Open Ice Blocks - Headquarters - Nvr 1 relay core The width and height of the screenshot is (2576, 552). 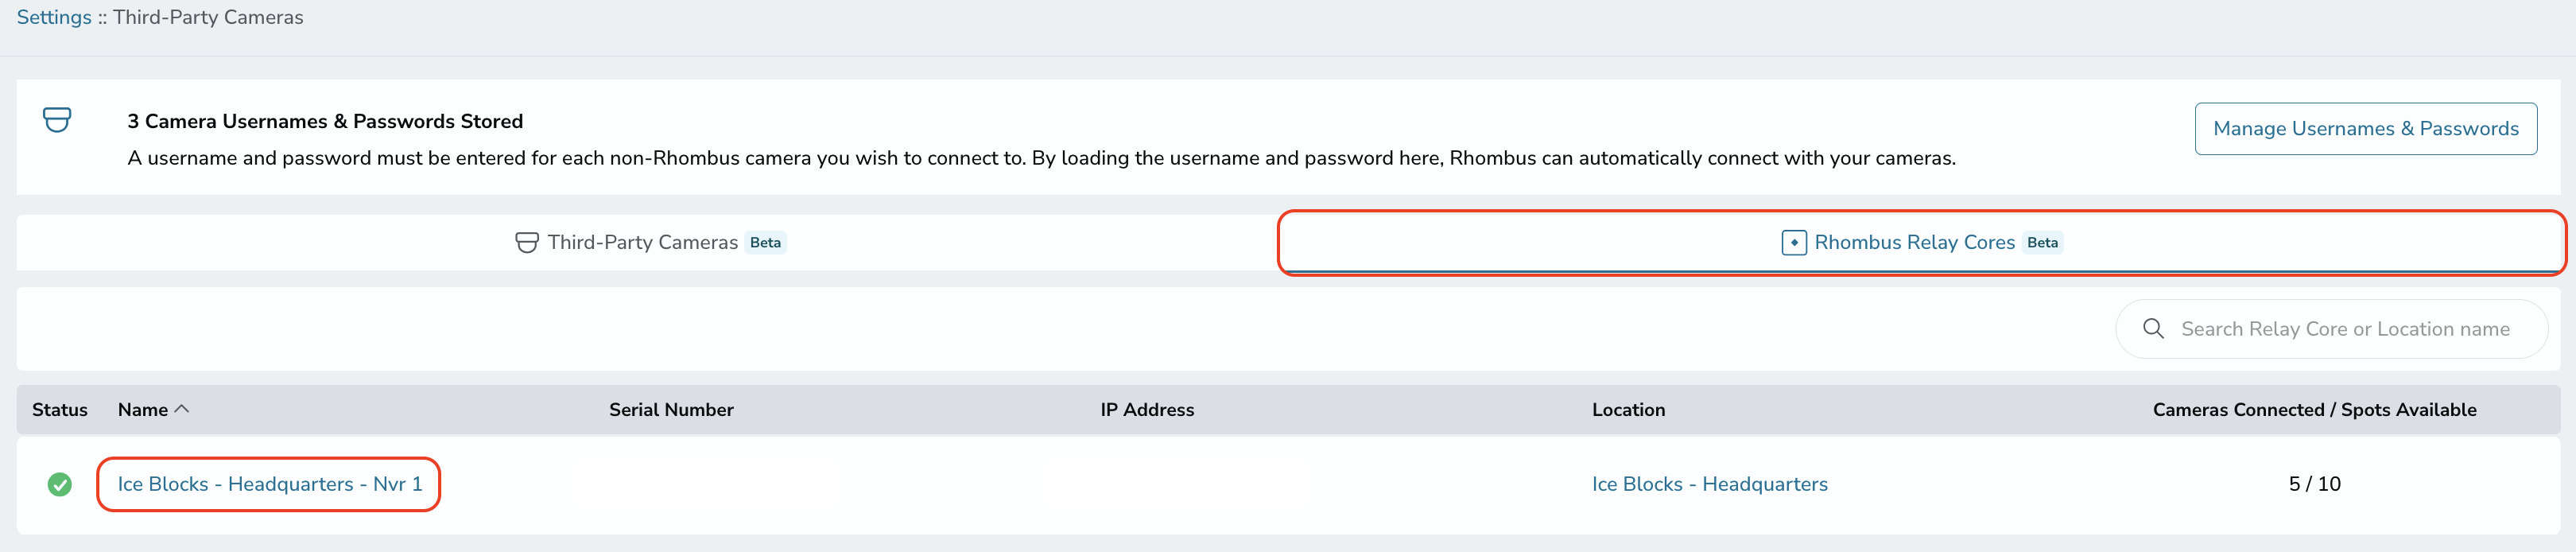[270, 484]
